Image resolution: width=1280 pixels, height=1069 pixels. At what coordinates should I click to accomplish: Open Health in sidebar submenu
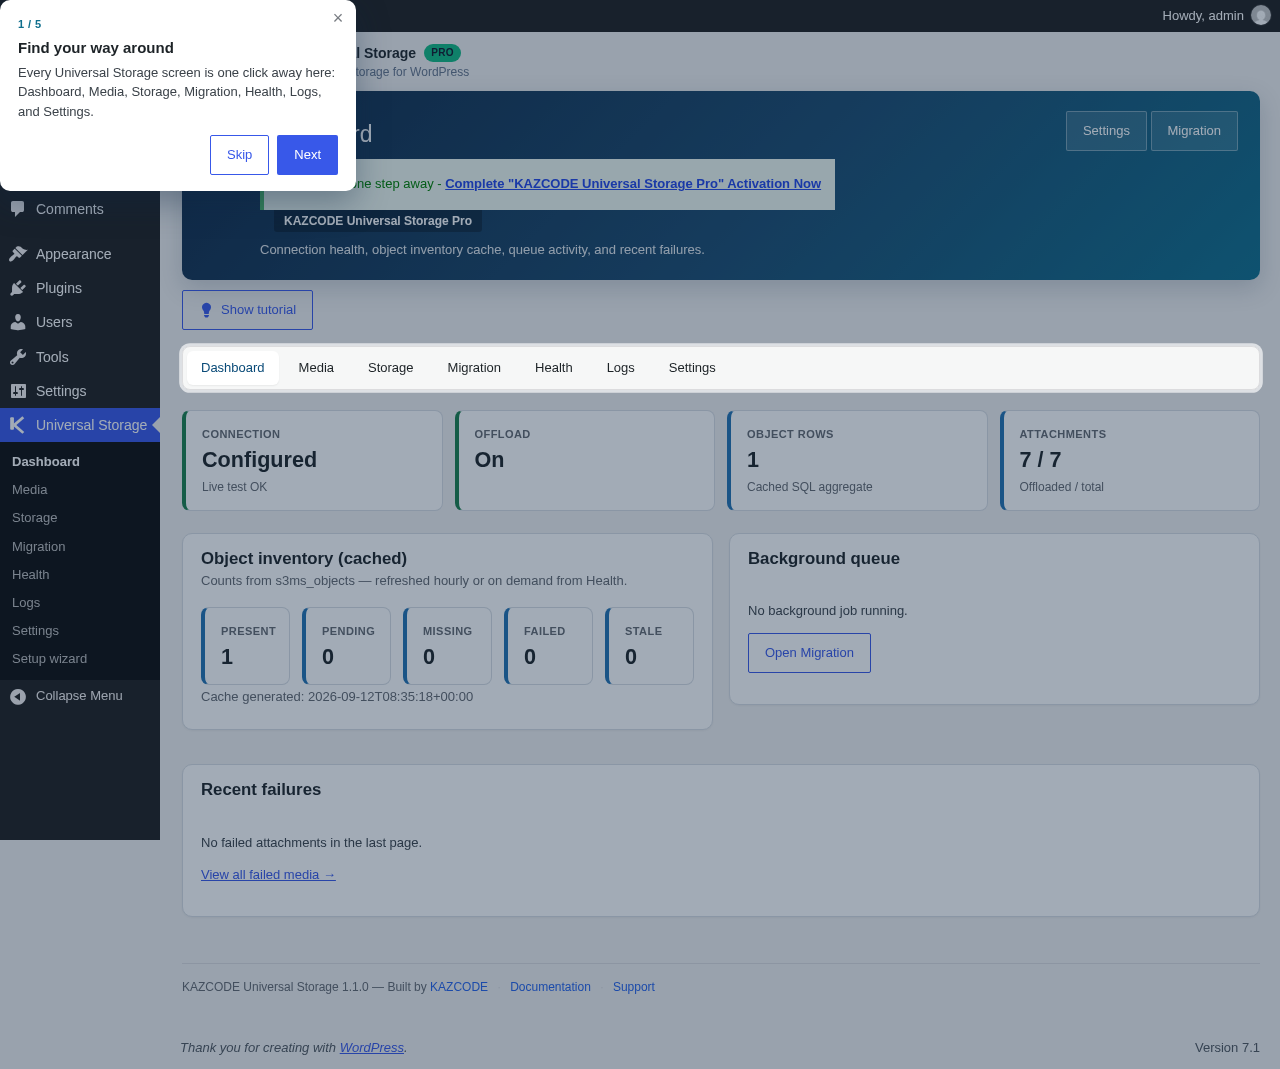(80, 575)
